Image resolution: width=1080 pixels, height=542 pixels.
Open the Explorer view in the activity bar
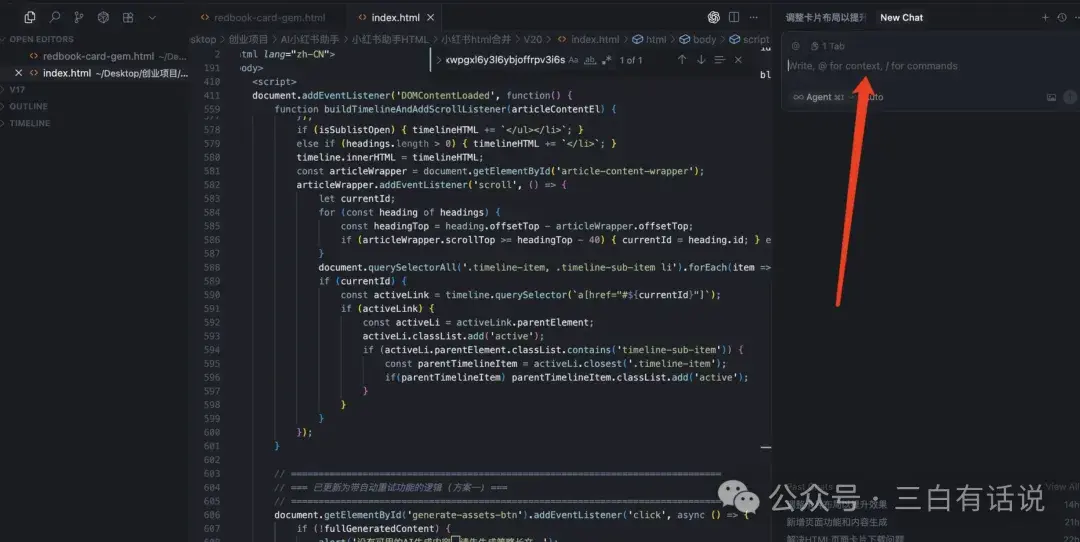(x=30, y=17)
